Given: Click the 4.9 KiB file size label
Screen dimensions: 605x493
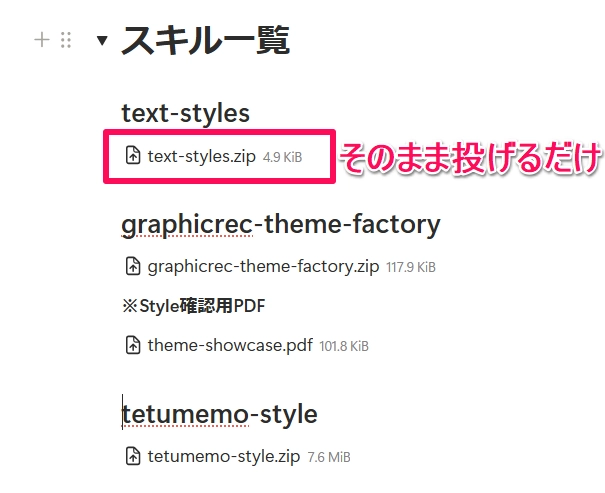Looking at the screenshot, I should tap(282, 157).
